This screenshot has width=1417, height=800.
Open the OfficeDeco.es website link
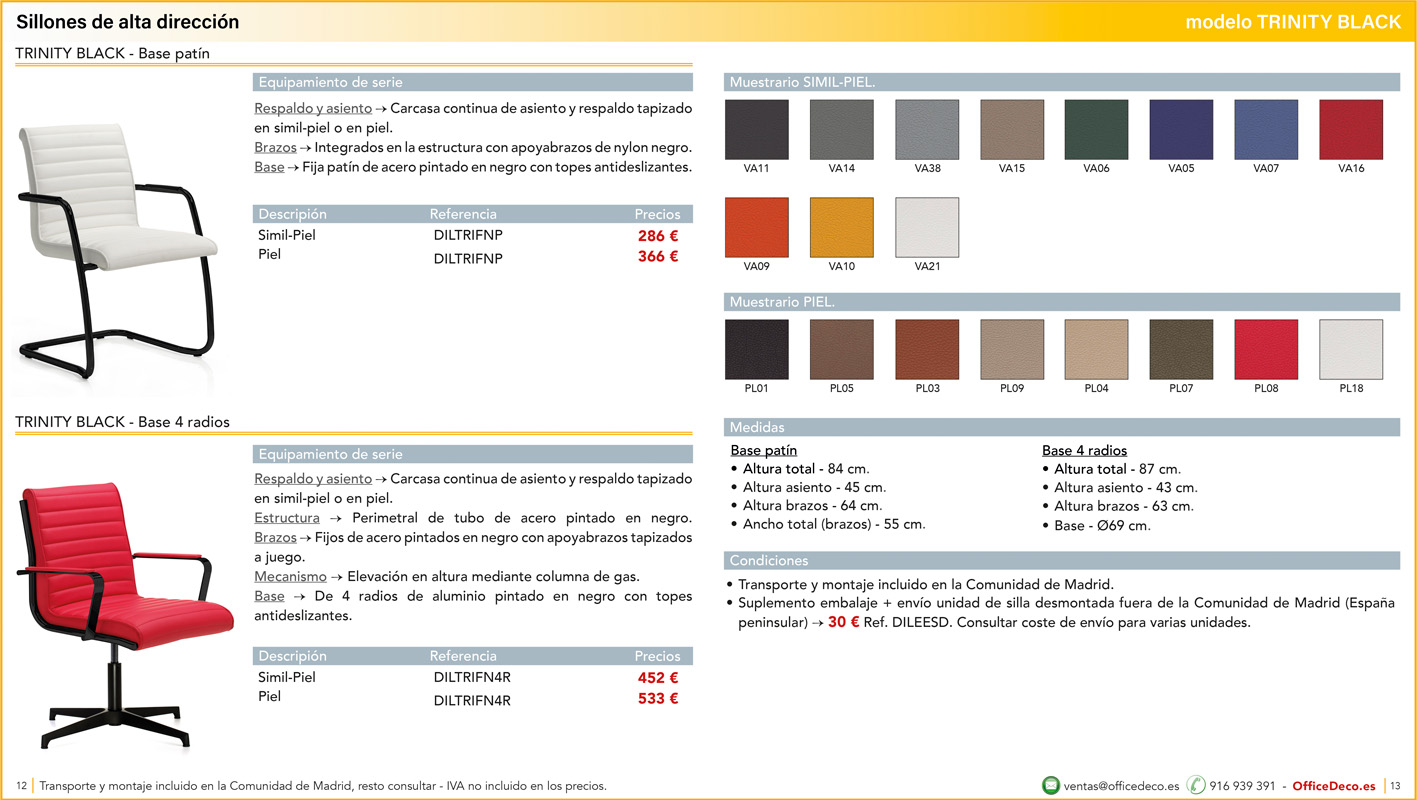[x=1334, y=786]
